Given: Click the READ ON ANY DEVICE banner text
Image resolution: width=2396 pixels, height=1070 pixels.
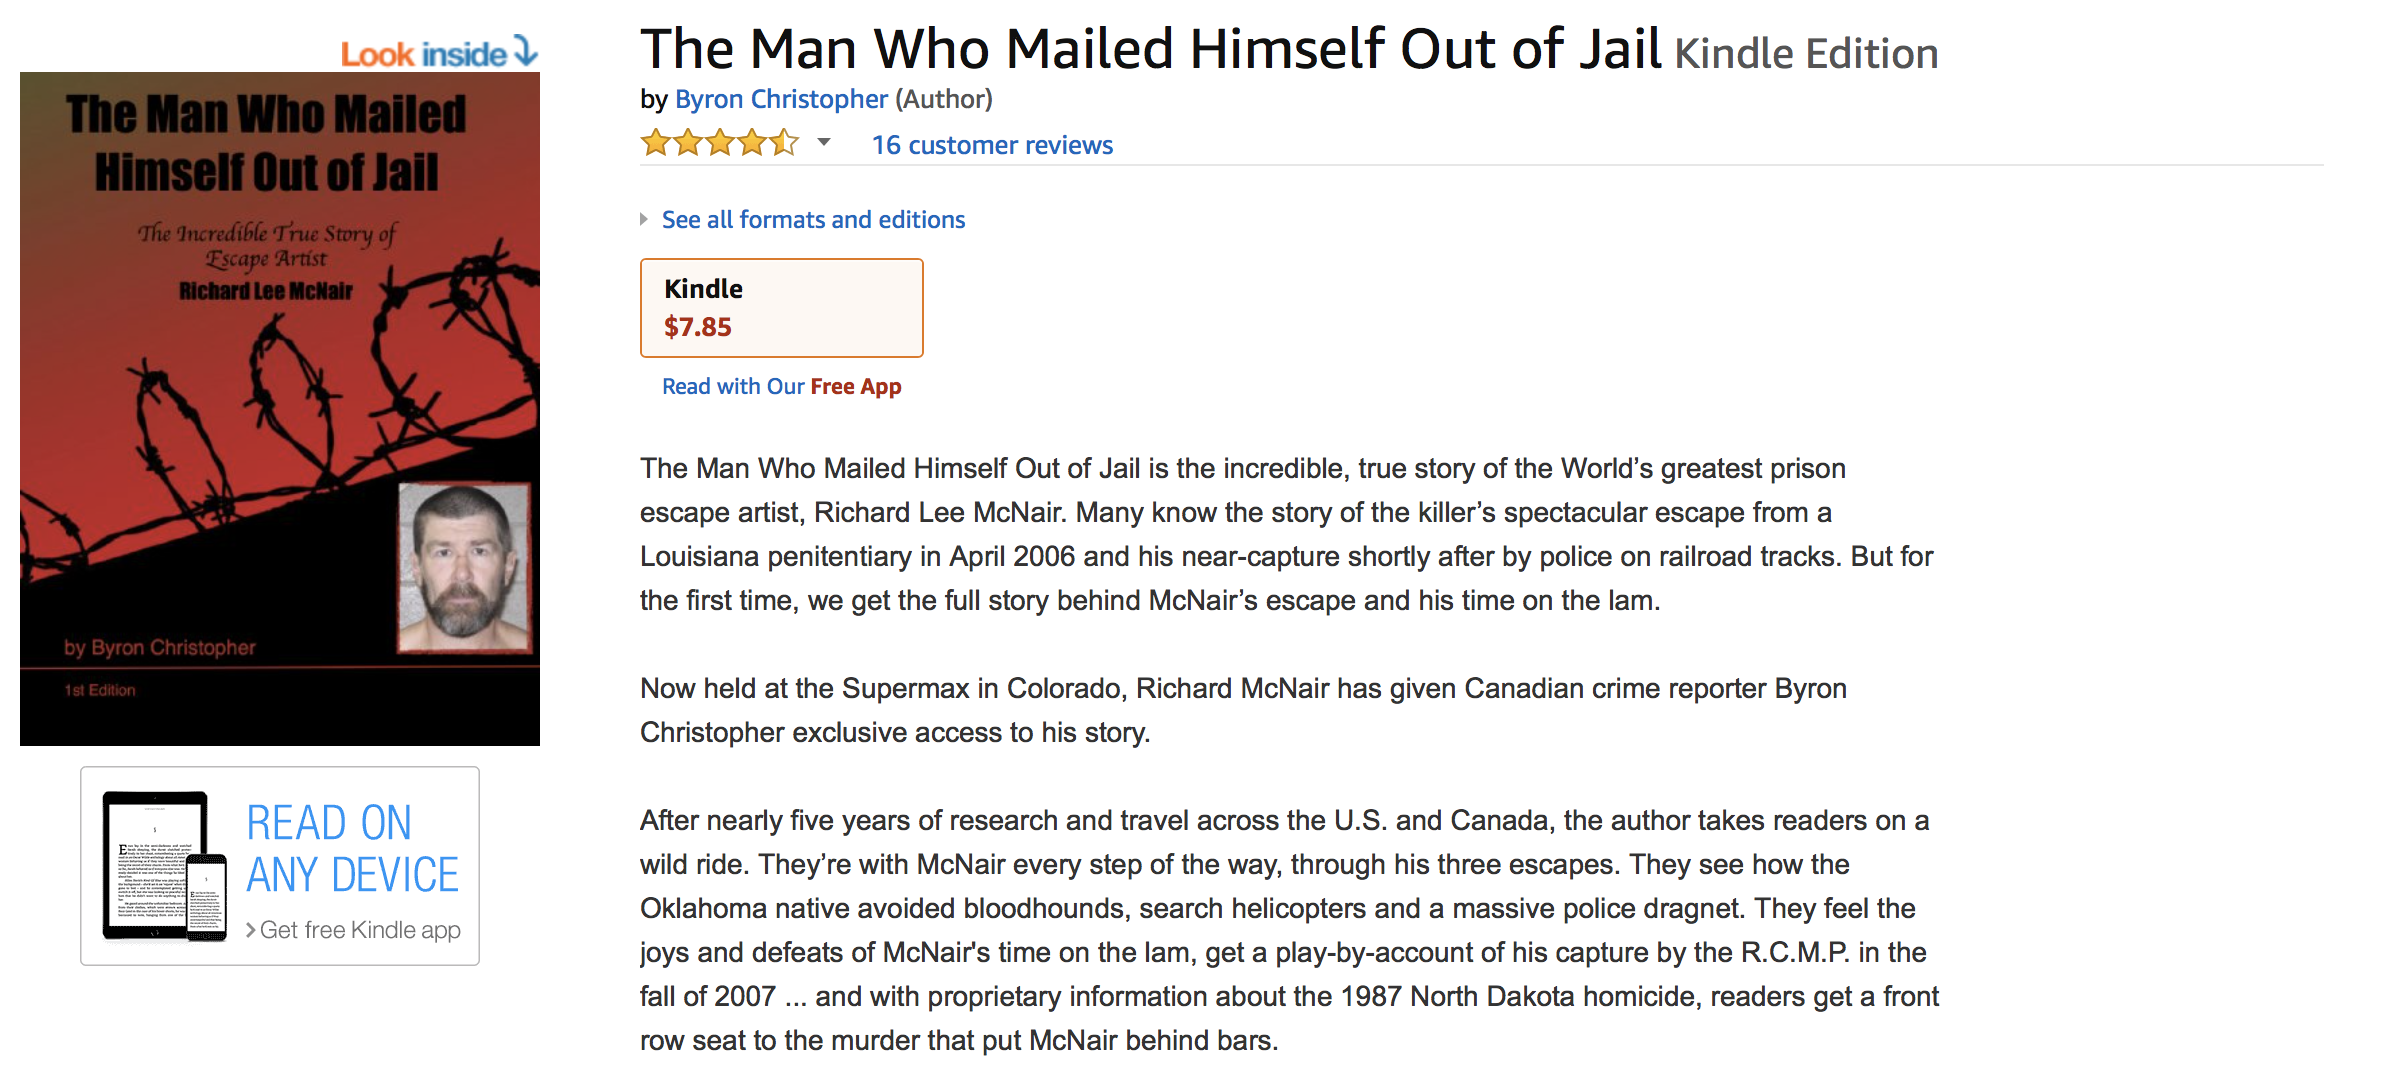Looking at the screenshot, I should 352,849.
